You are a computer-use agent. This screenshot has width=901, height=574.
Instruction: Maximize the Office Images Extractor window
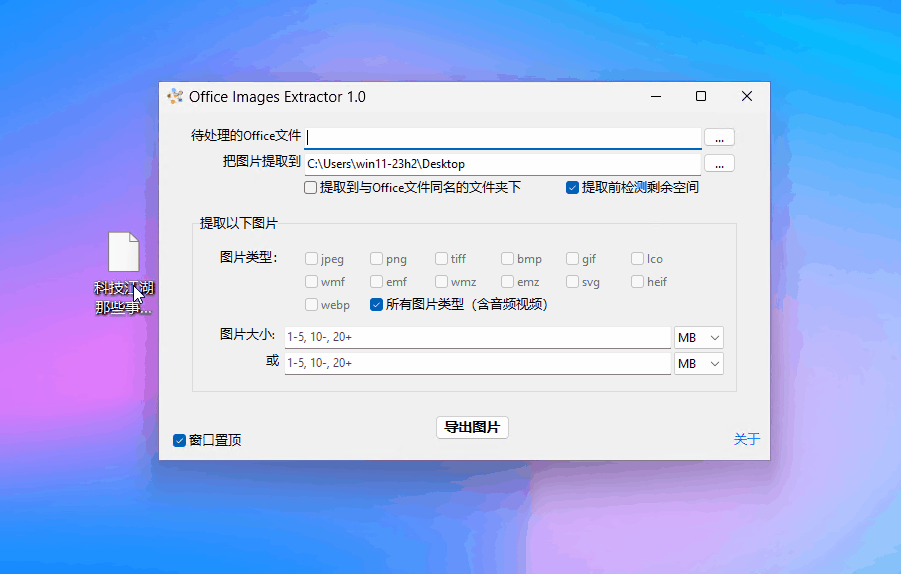(700, 97)
